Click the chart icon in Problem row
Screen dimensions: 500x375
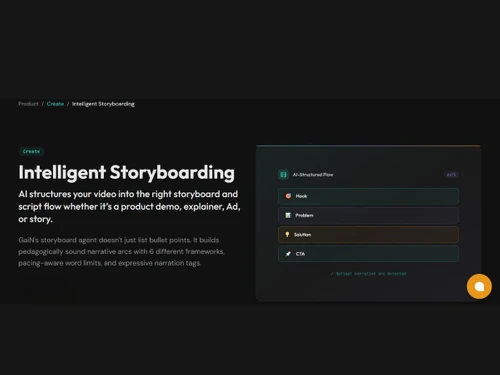288,215
